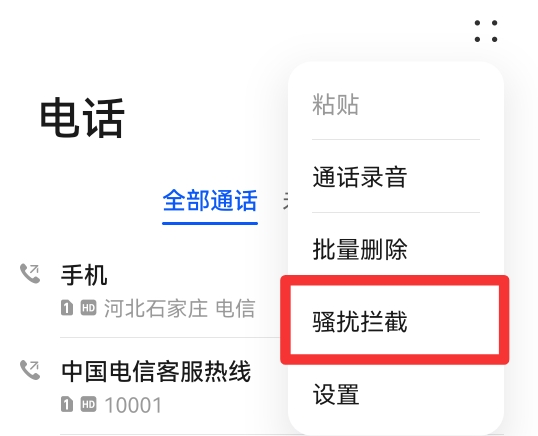The width and height of the screenshot is (538, 436).
Task: Tap the SIM 1 badge beside 10001
Action: point(67,404)
